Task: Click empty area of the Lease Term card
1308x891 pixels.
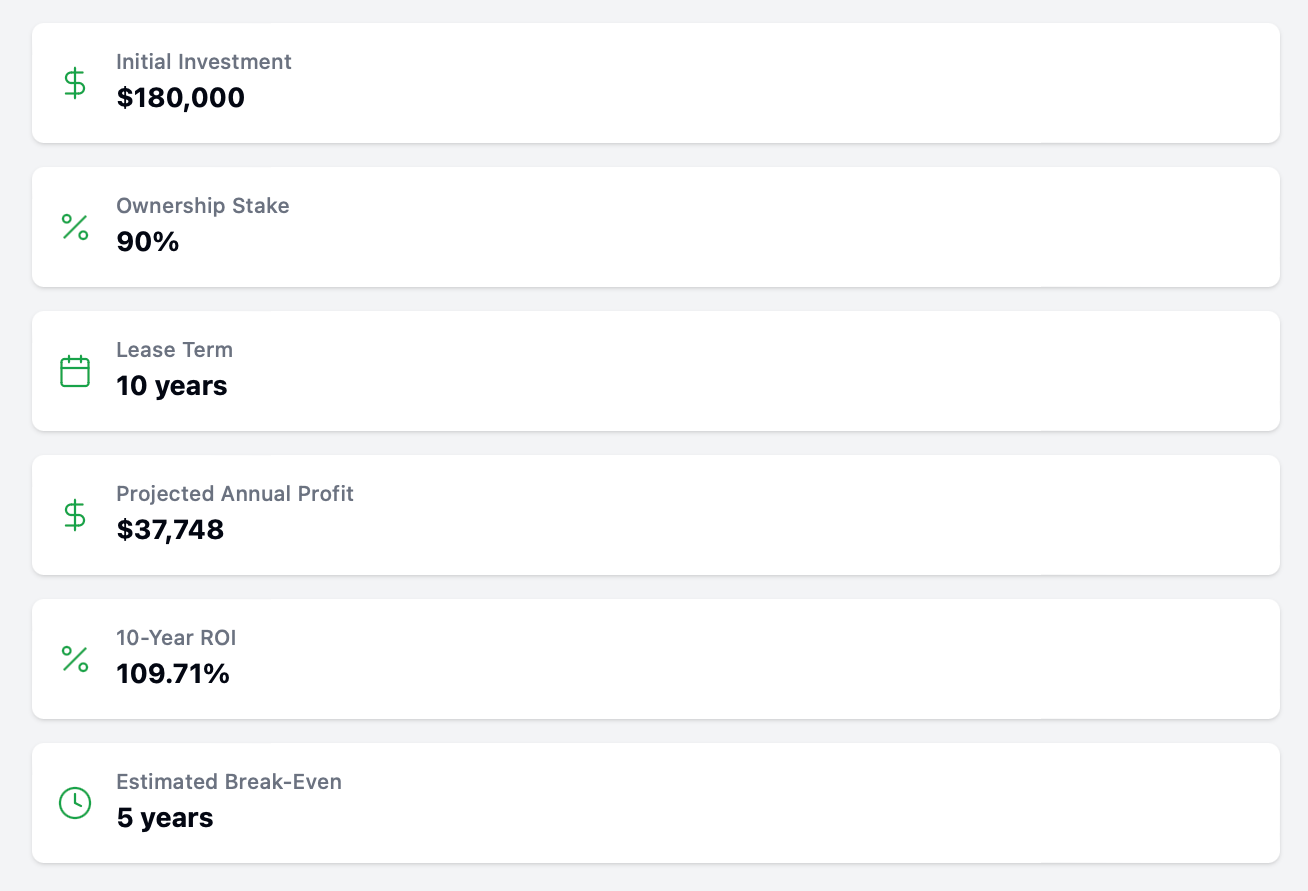Action: pyautogui.click(x=760, y=371)
